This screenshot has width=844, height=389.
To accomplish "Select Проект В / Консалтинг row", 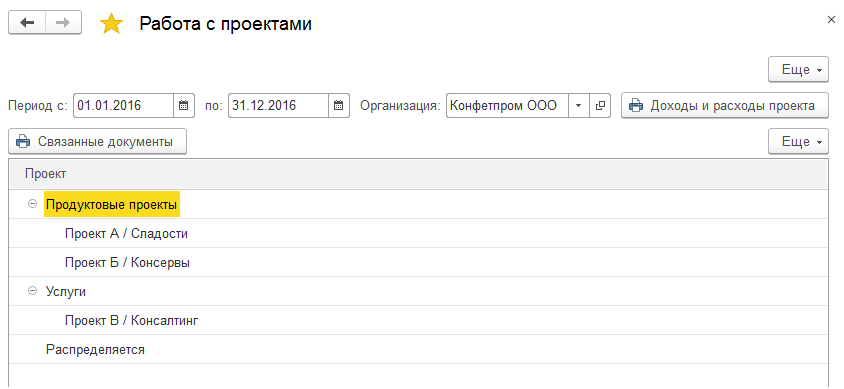I will tap(418, 321).
